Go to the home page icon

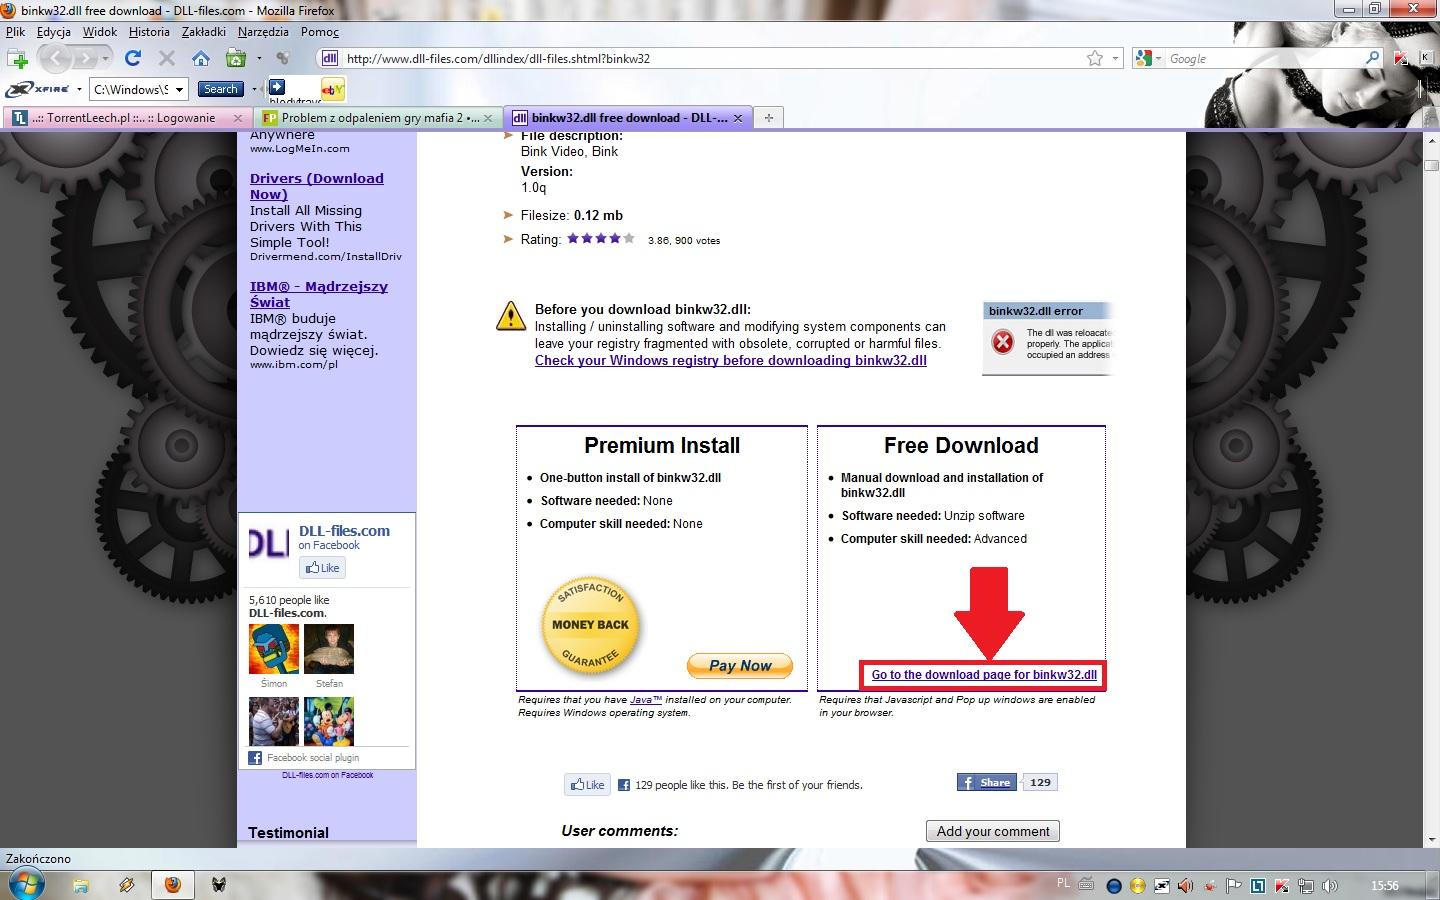(201, 58)
